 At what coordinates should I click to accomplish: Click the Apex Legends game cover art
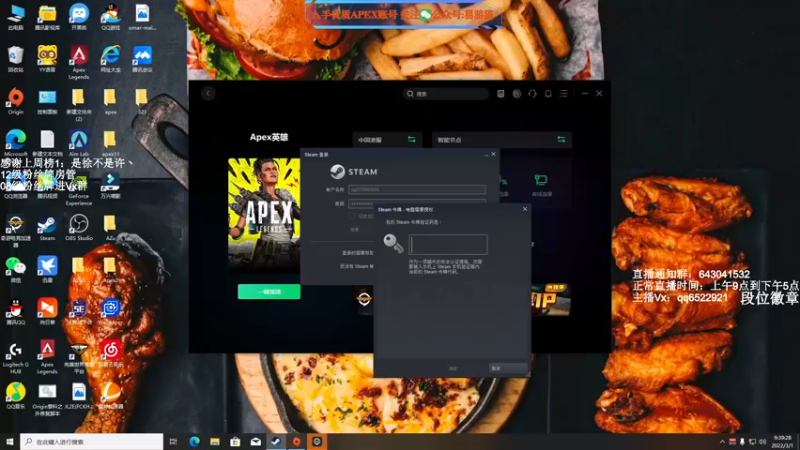[264, 214]
